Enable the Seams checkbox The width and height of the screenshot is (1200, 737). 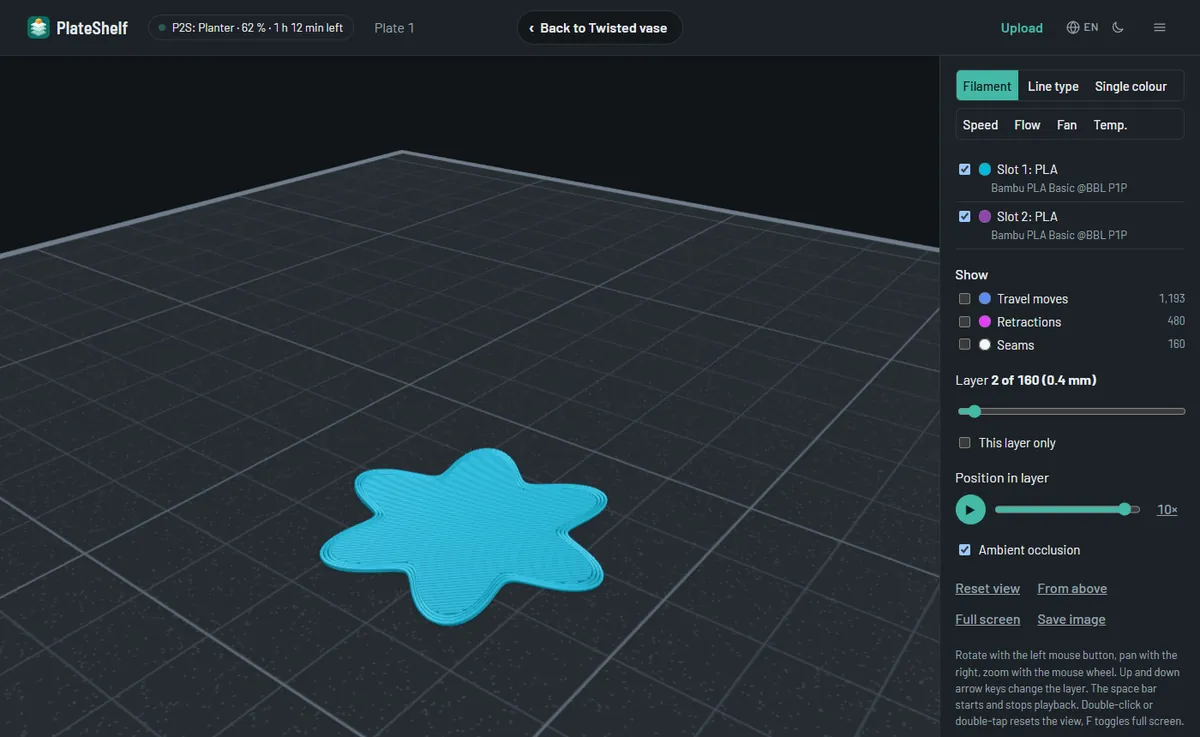pos(965,345)
